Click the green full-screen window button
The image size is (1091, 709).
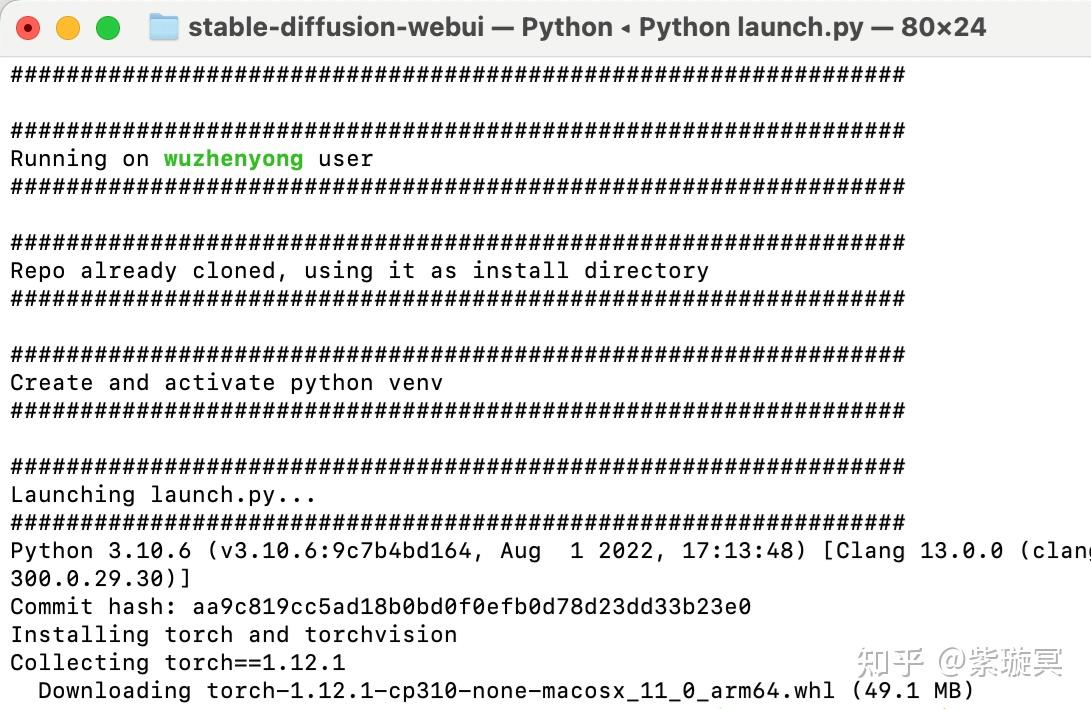click(108, 29)
